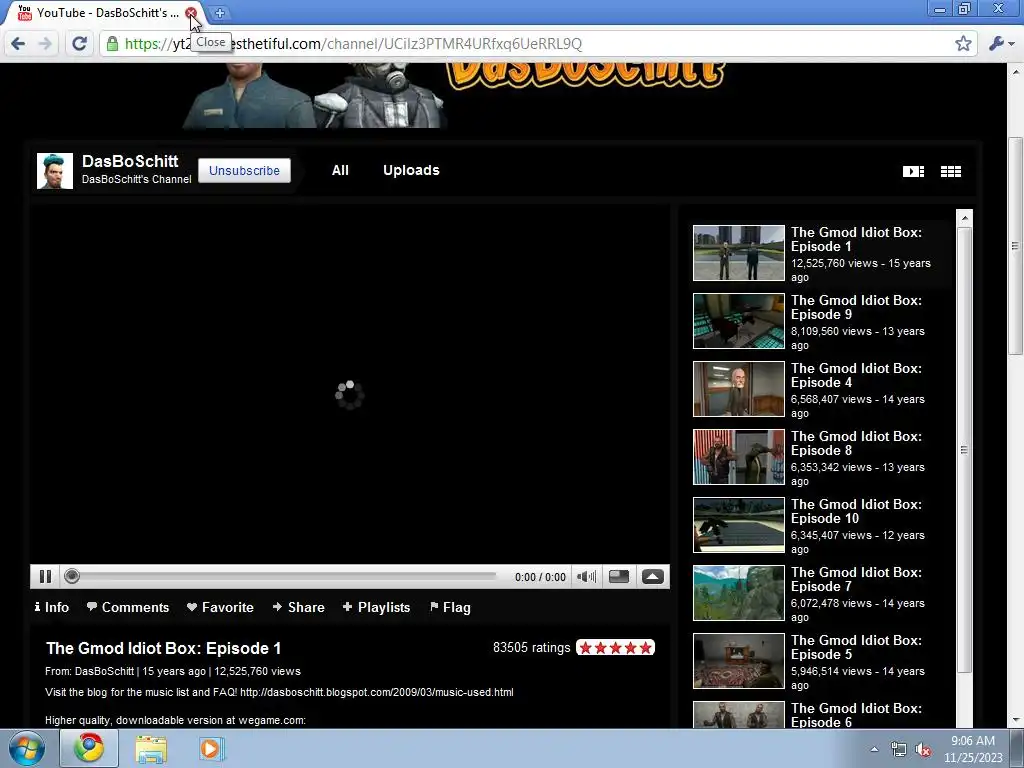The height and width of the screenshot is (768, 1024).
Task: Click the Unsubscribe button
Action: pyautogui.click(x=244, y=170)
